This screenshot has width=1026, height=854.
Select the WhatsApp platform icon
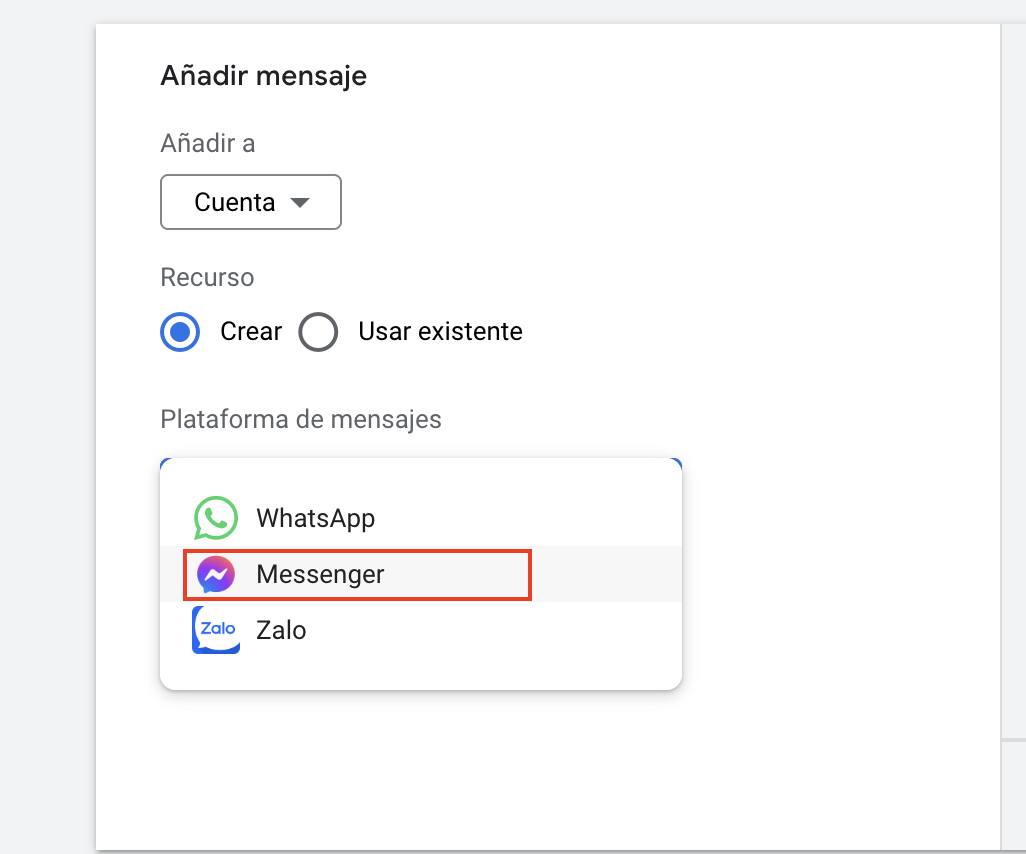click(215, 518)
